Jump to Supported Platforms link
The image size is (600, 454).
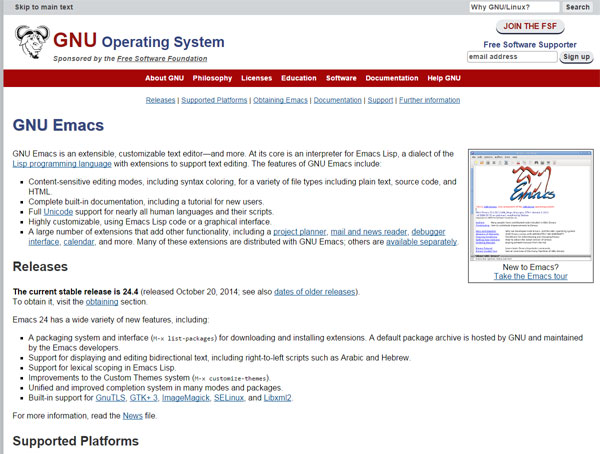pyautogui.click(x=214, y=100)
